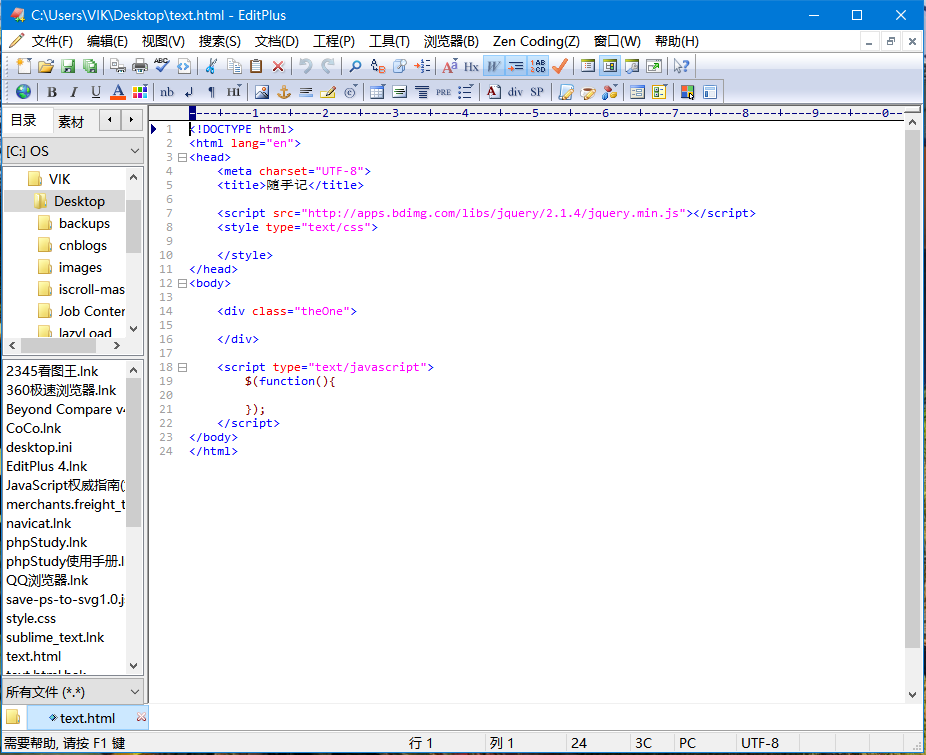
Task: Toggle the output window button
Action: pos(631,66)
